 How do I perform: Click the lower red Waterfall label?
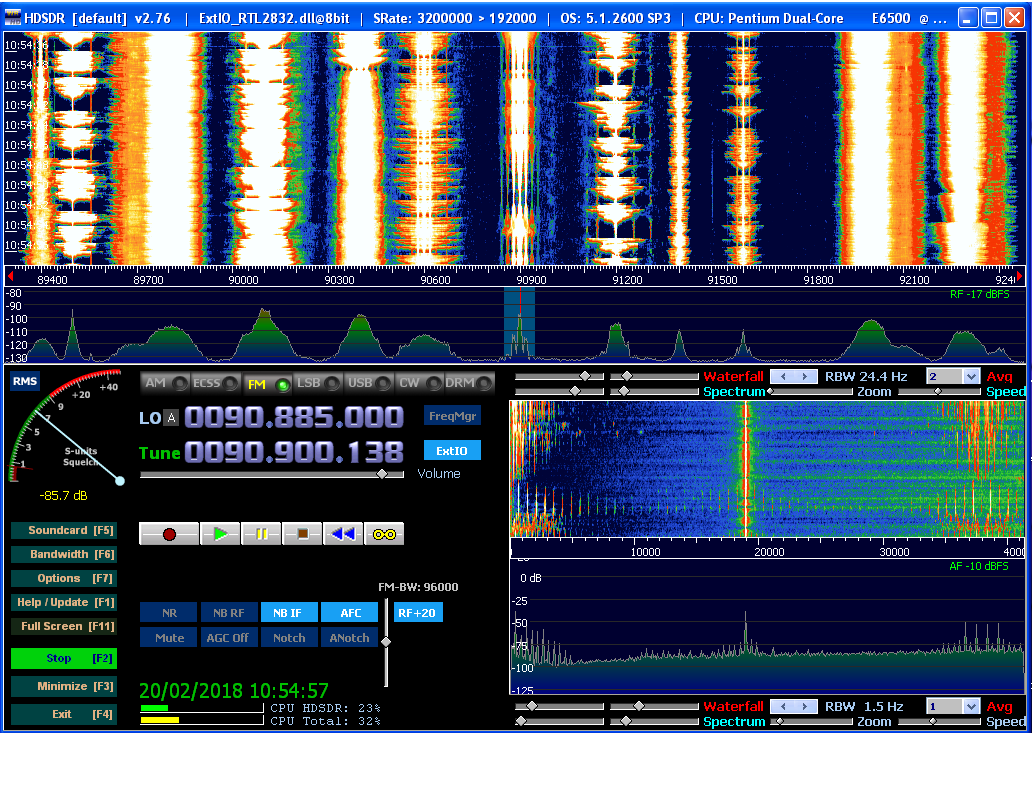point(733,706)
